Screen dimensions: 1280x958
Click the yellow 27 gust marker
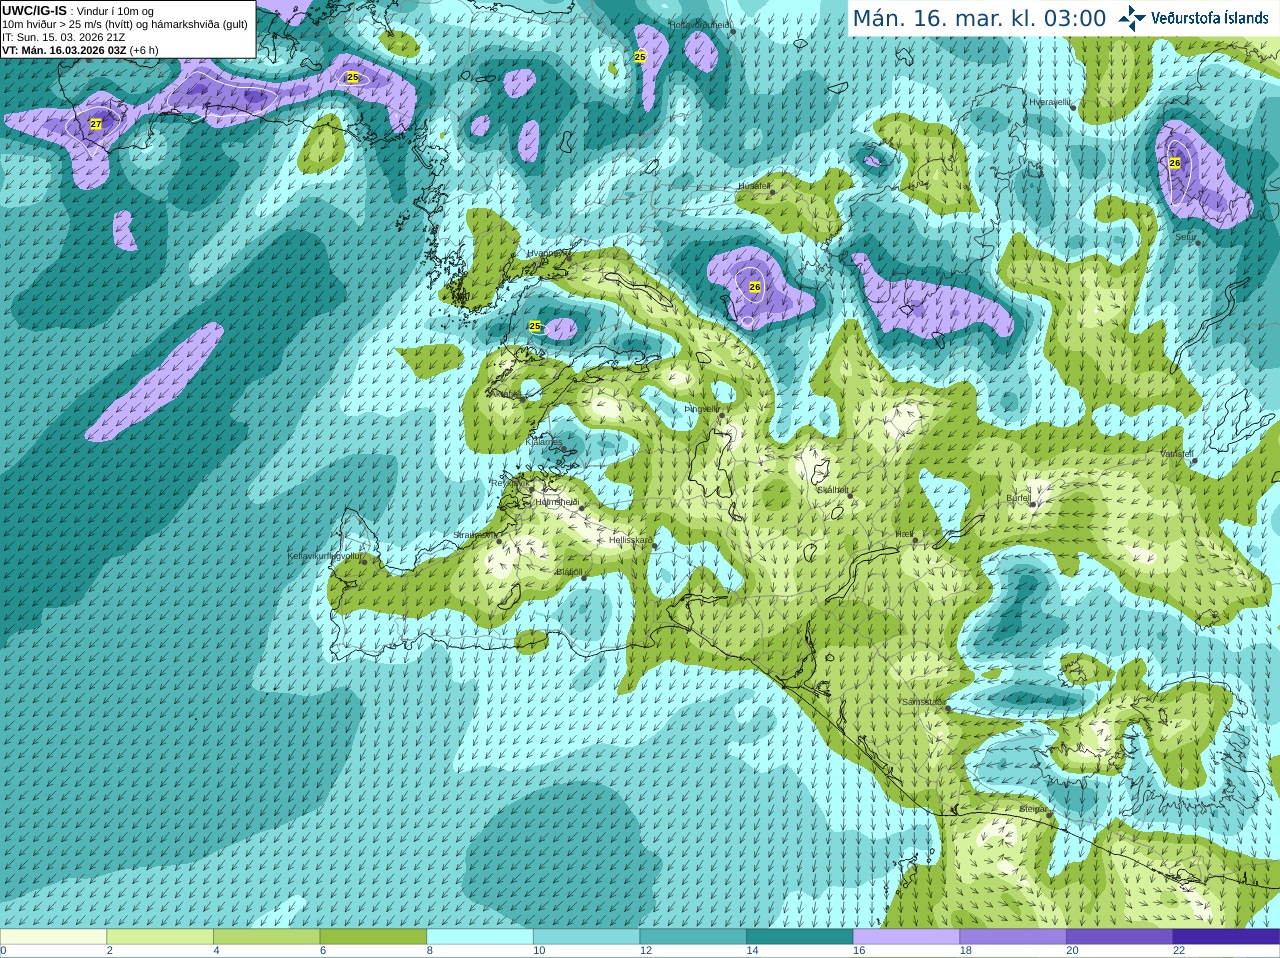[x=96, y=124]
